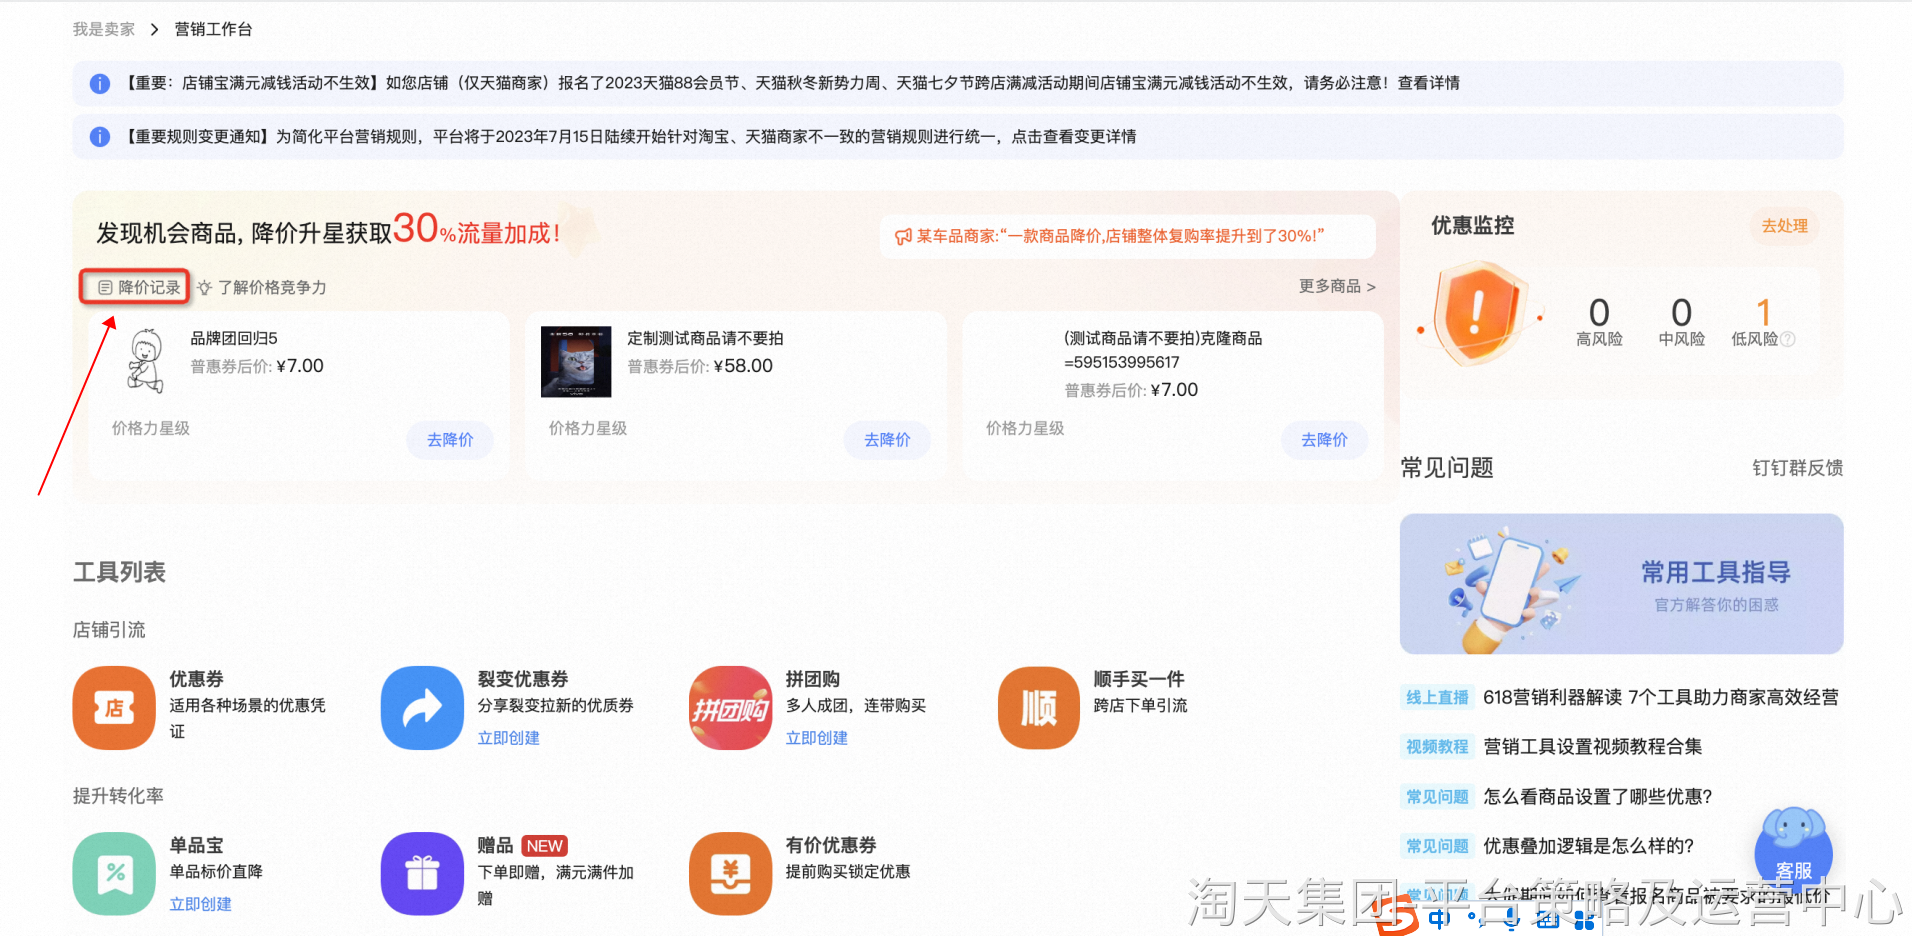Click 去降价 for 克隆商品
The image size is (1912, 936).
(x=1324, y=440)
